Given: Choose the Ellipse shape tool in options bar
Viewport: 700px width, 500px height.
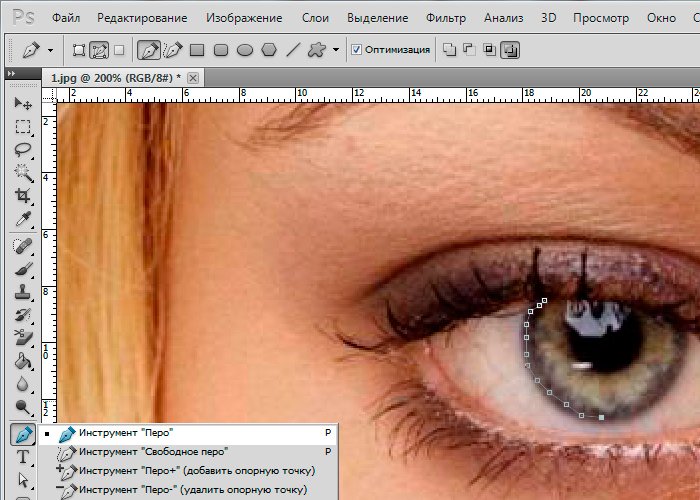Looking at the screenshot, I should pyautogui.click(x=245, y=49).
